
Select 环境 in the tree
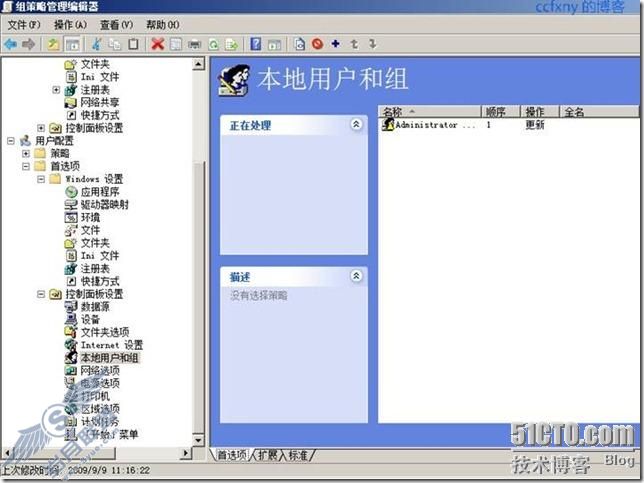90,217
